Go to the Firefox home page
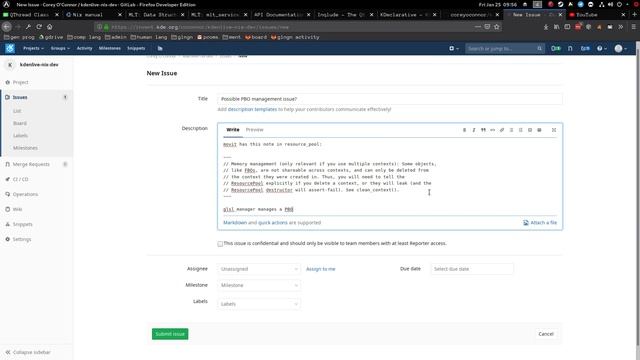This screenshot has height=360, width=640. coord(49,27)
